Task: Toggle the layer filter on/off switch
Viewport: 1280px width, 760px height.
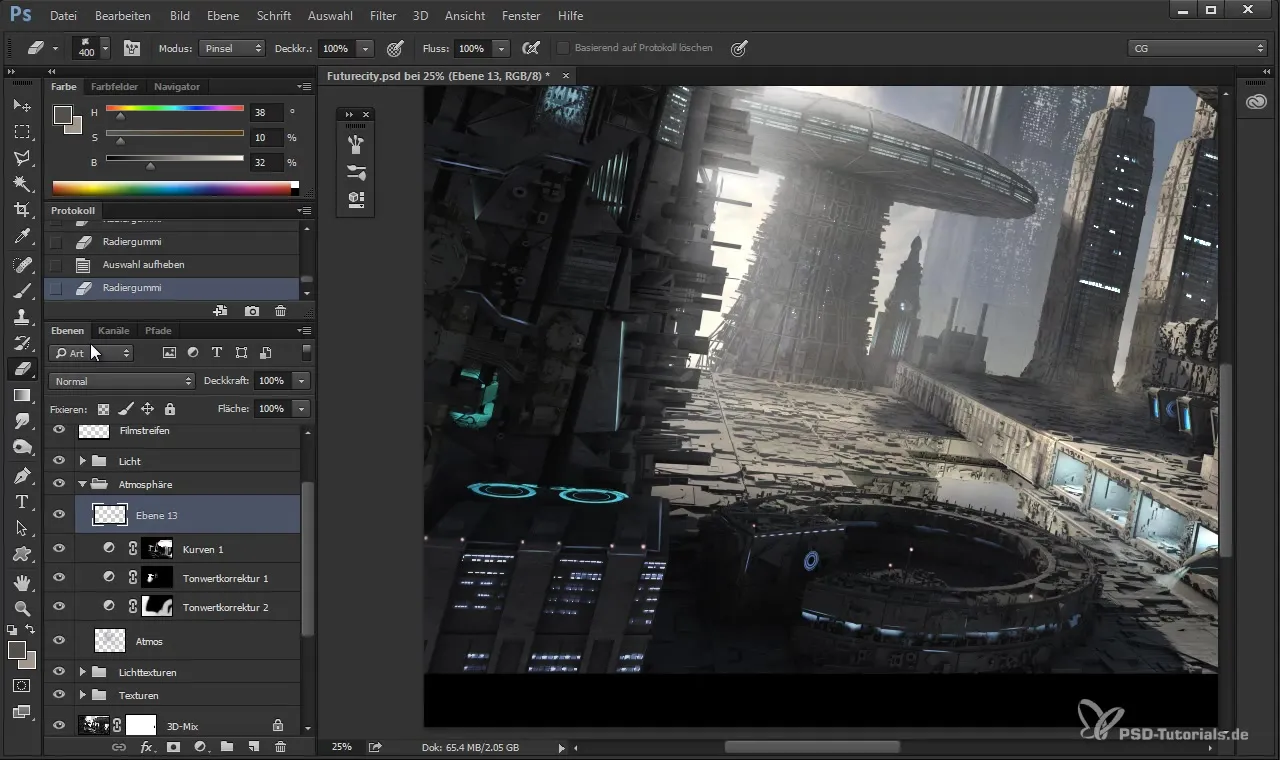Action: [x=306, y=352]
